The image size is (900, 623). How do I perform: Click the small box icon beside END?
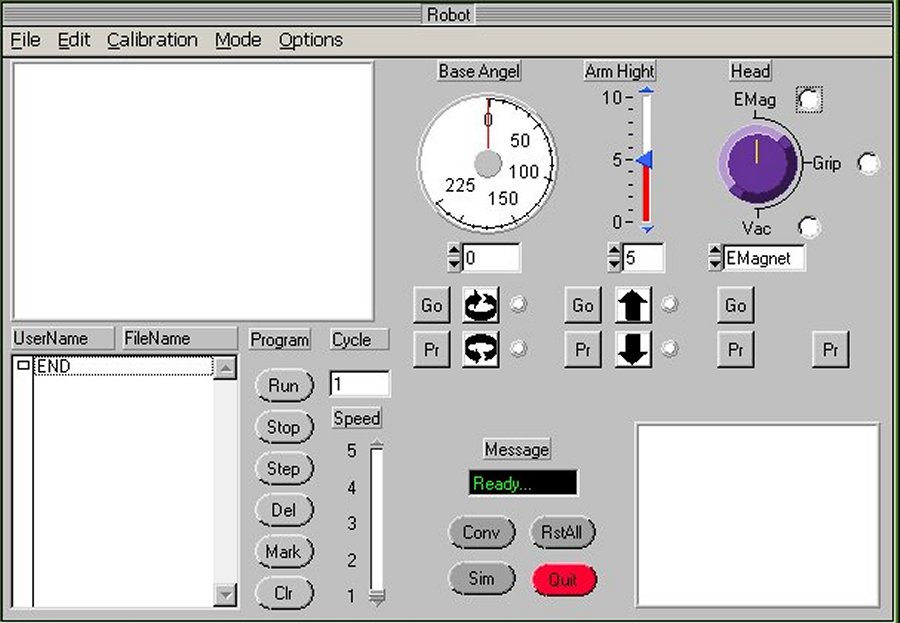coord(24,367)
